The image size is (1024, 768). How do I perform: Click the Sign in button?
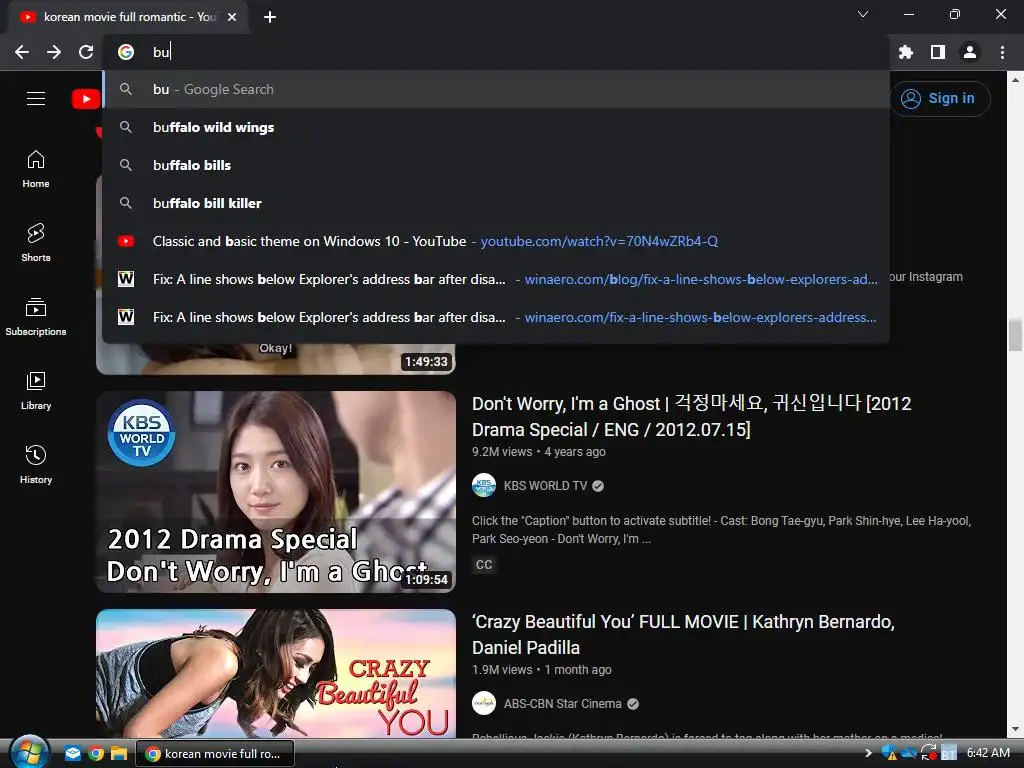(x=940, y=99)
